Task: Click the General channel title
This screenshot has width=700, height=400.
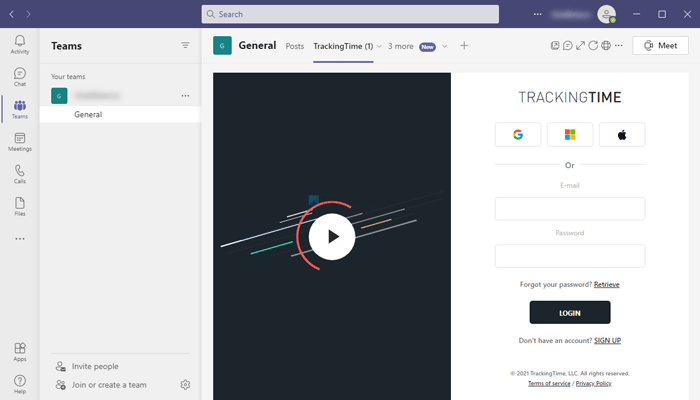Action: click(257, 46)
